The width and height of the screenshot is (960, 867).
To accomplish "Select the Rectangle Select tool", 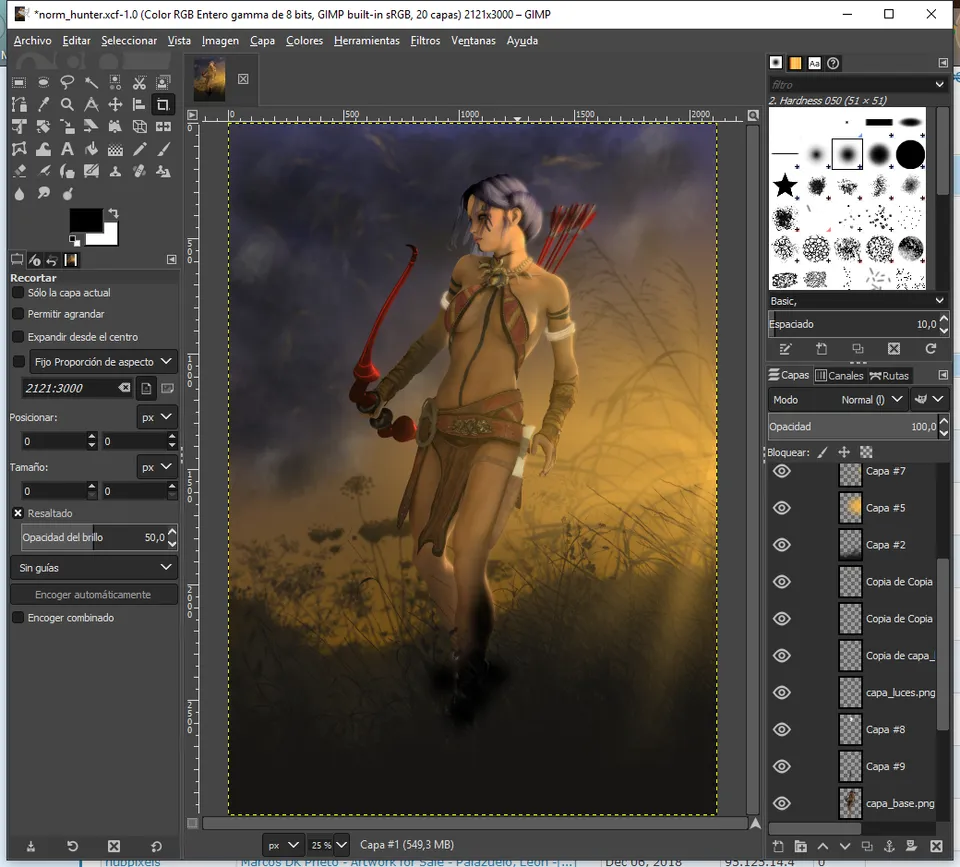I will pos(19,82).
